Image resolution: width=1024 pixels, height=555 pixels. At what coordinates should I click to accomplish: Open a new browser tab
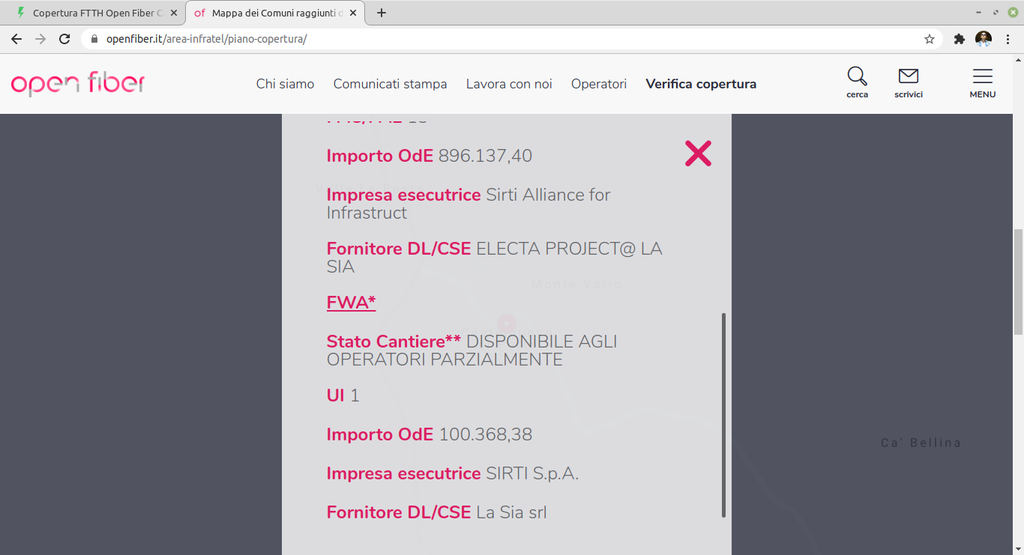(x=381, y=13)
